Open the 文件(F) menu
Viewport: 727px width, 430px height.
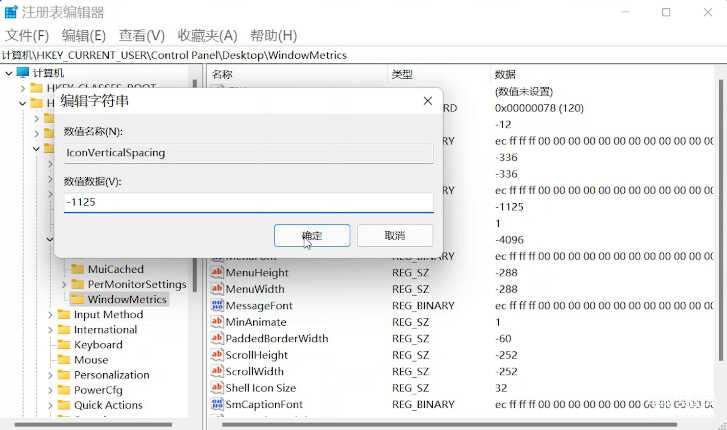tap(27, 35)
